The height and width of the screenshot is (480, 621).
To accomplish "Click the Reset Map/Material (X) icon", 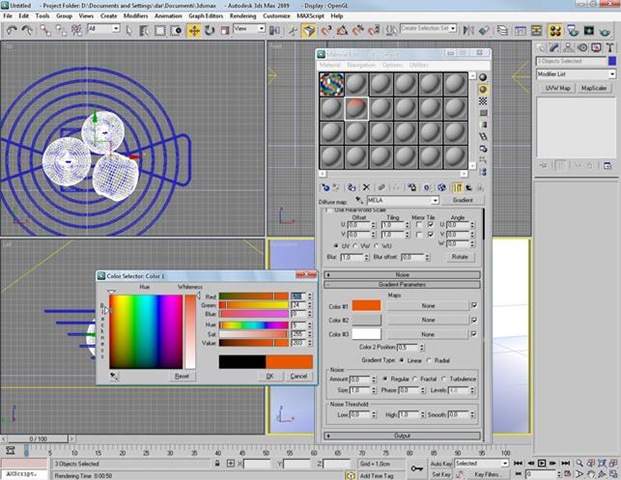I will [x=366, y=187].
